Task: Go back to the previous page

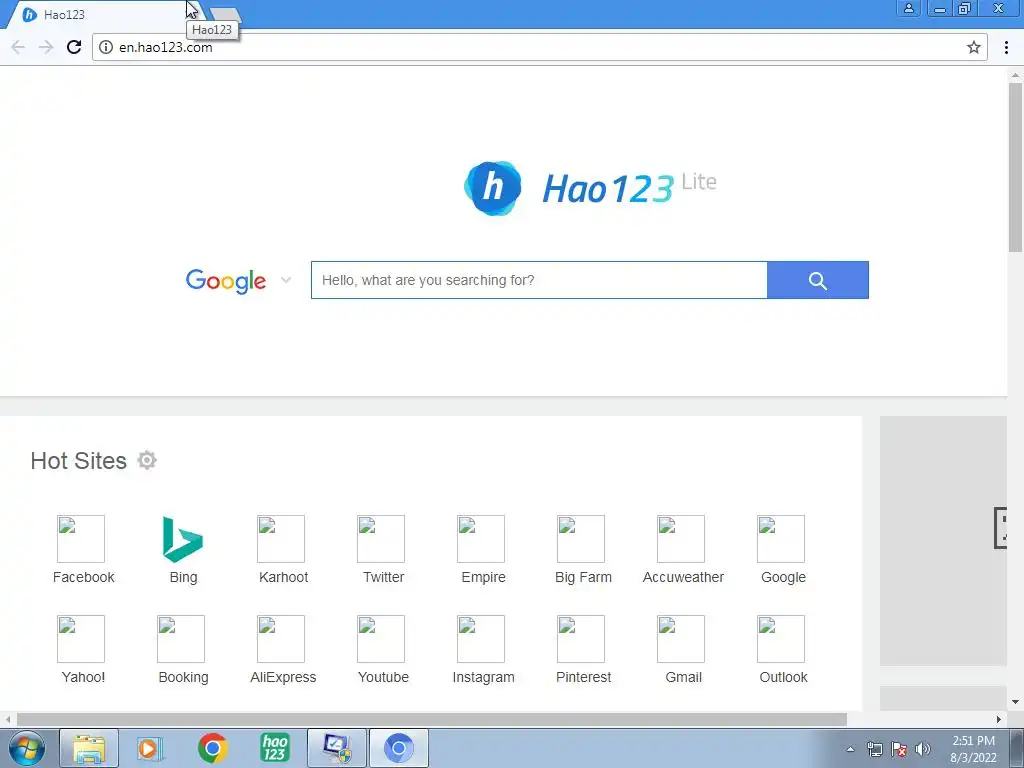Action: coord(18,47)
